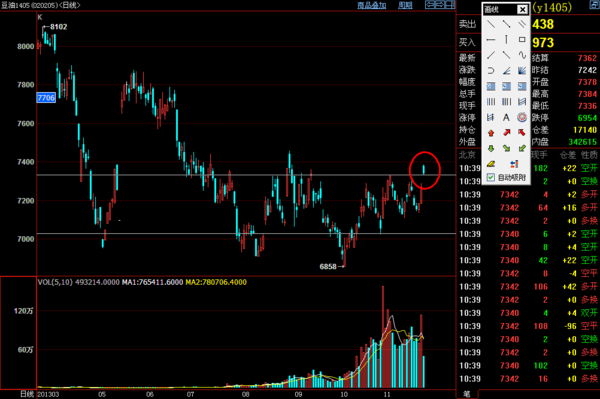Select the circular target marker tool
The height and width of the screenshot is (399, 600).
click(x=522, y=117)
